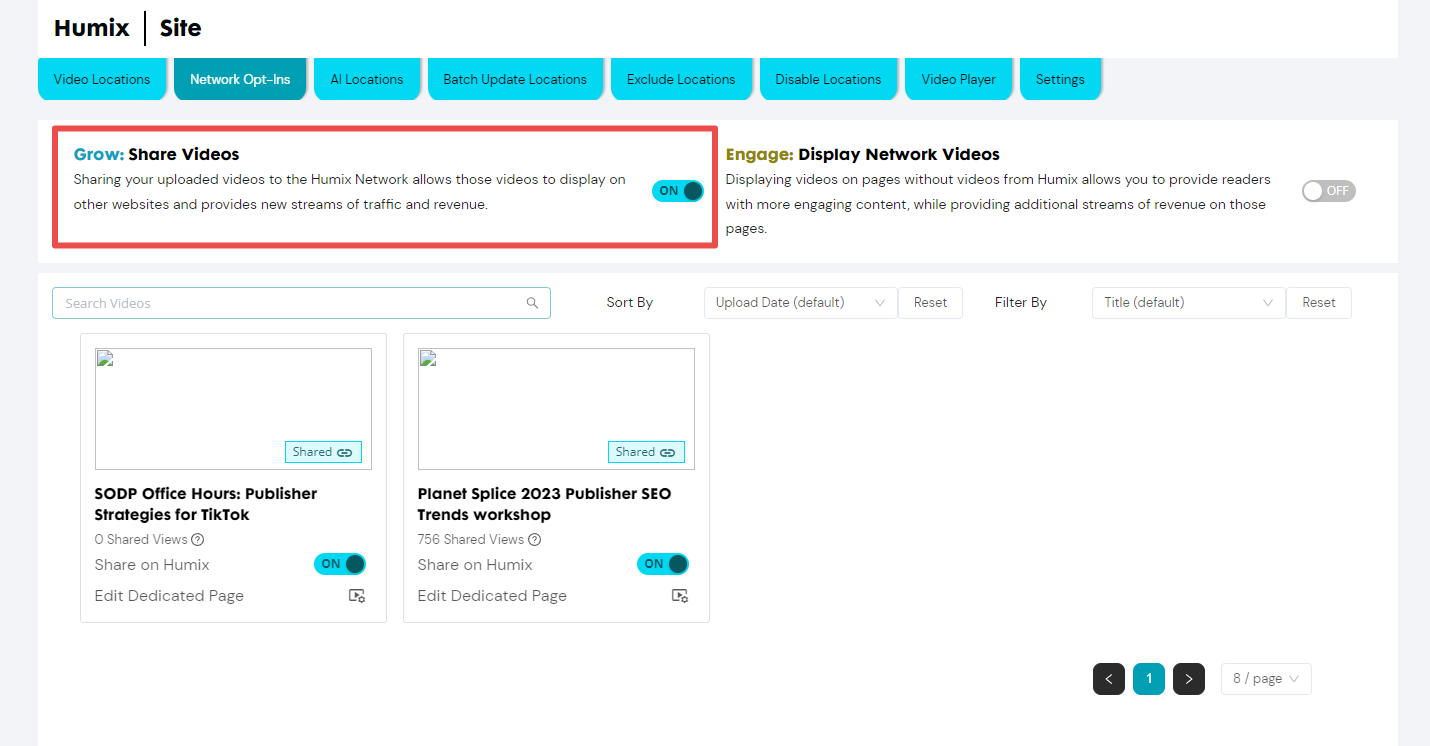Reset the Filter By selection

point(1318,303)
